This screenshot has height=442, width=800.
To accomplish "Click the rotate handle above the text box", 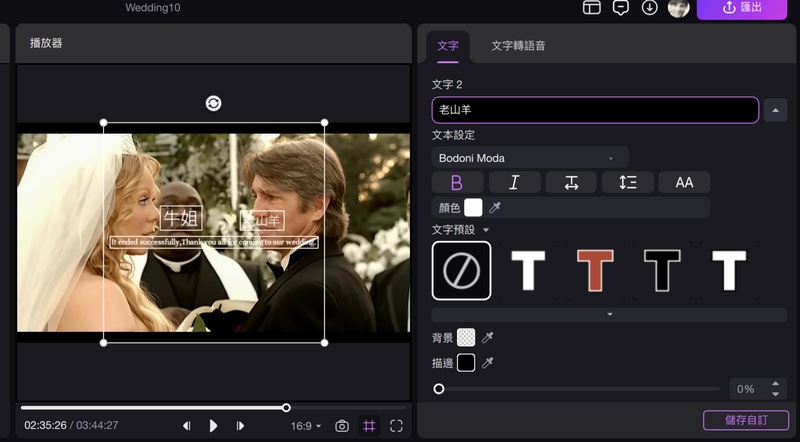I will [x=213, y=103].
